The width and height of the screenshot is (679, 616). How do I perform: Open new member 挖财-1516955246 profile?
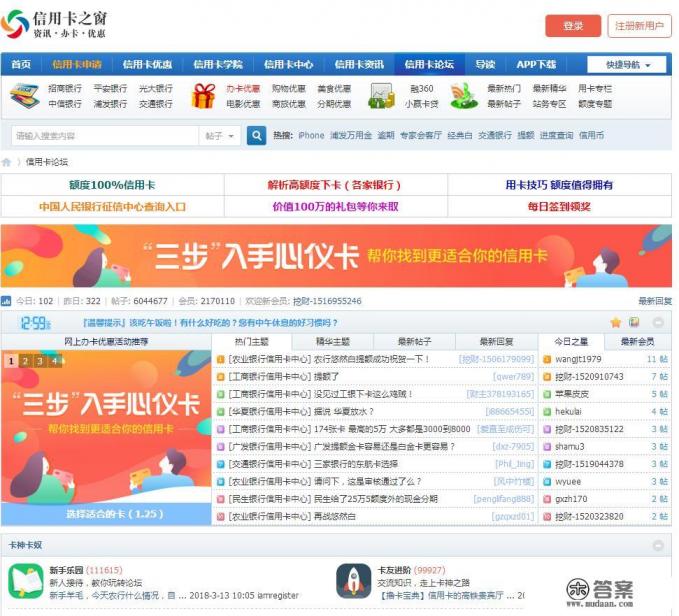click(327, 301)
